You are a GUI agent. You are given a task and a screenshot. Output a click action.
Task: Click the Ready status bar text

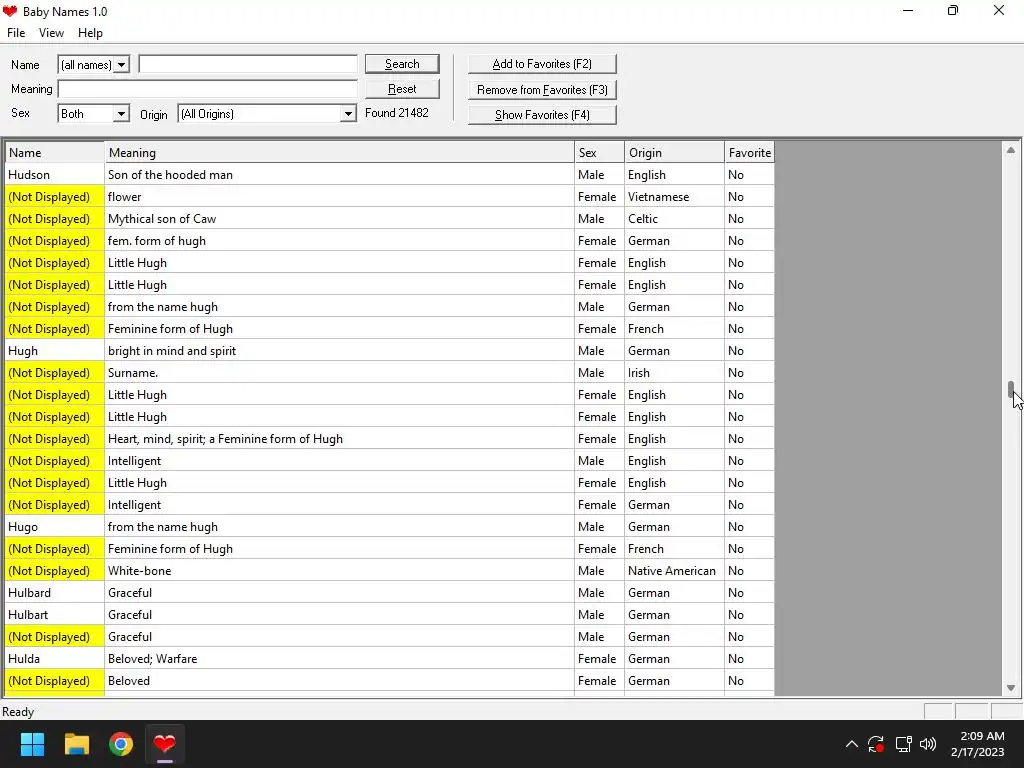(x=18, y=712)
